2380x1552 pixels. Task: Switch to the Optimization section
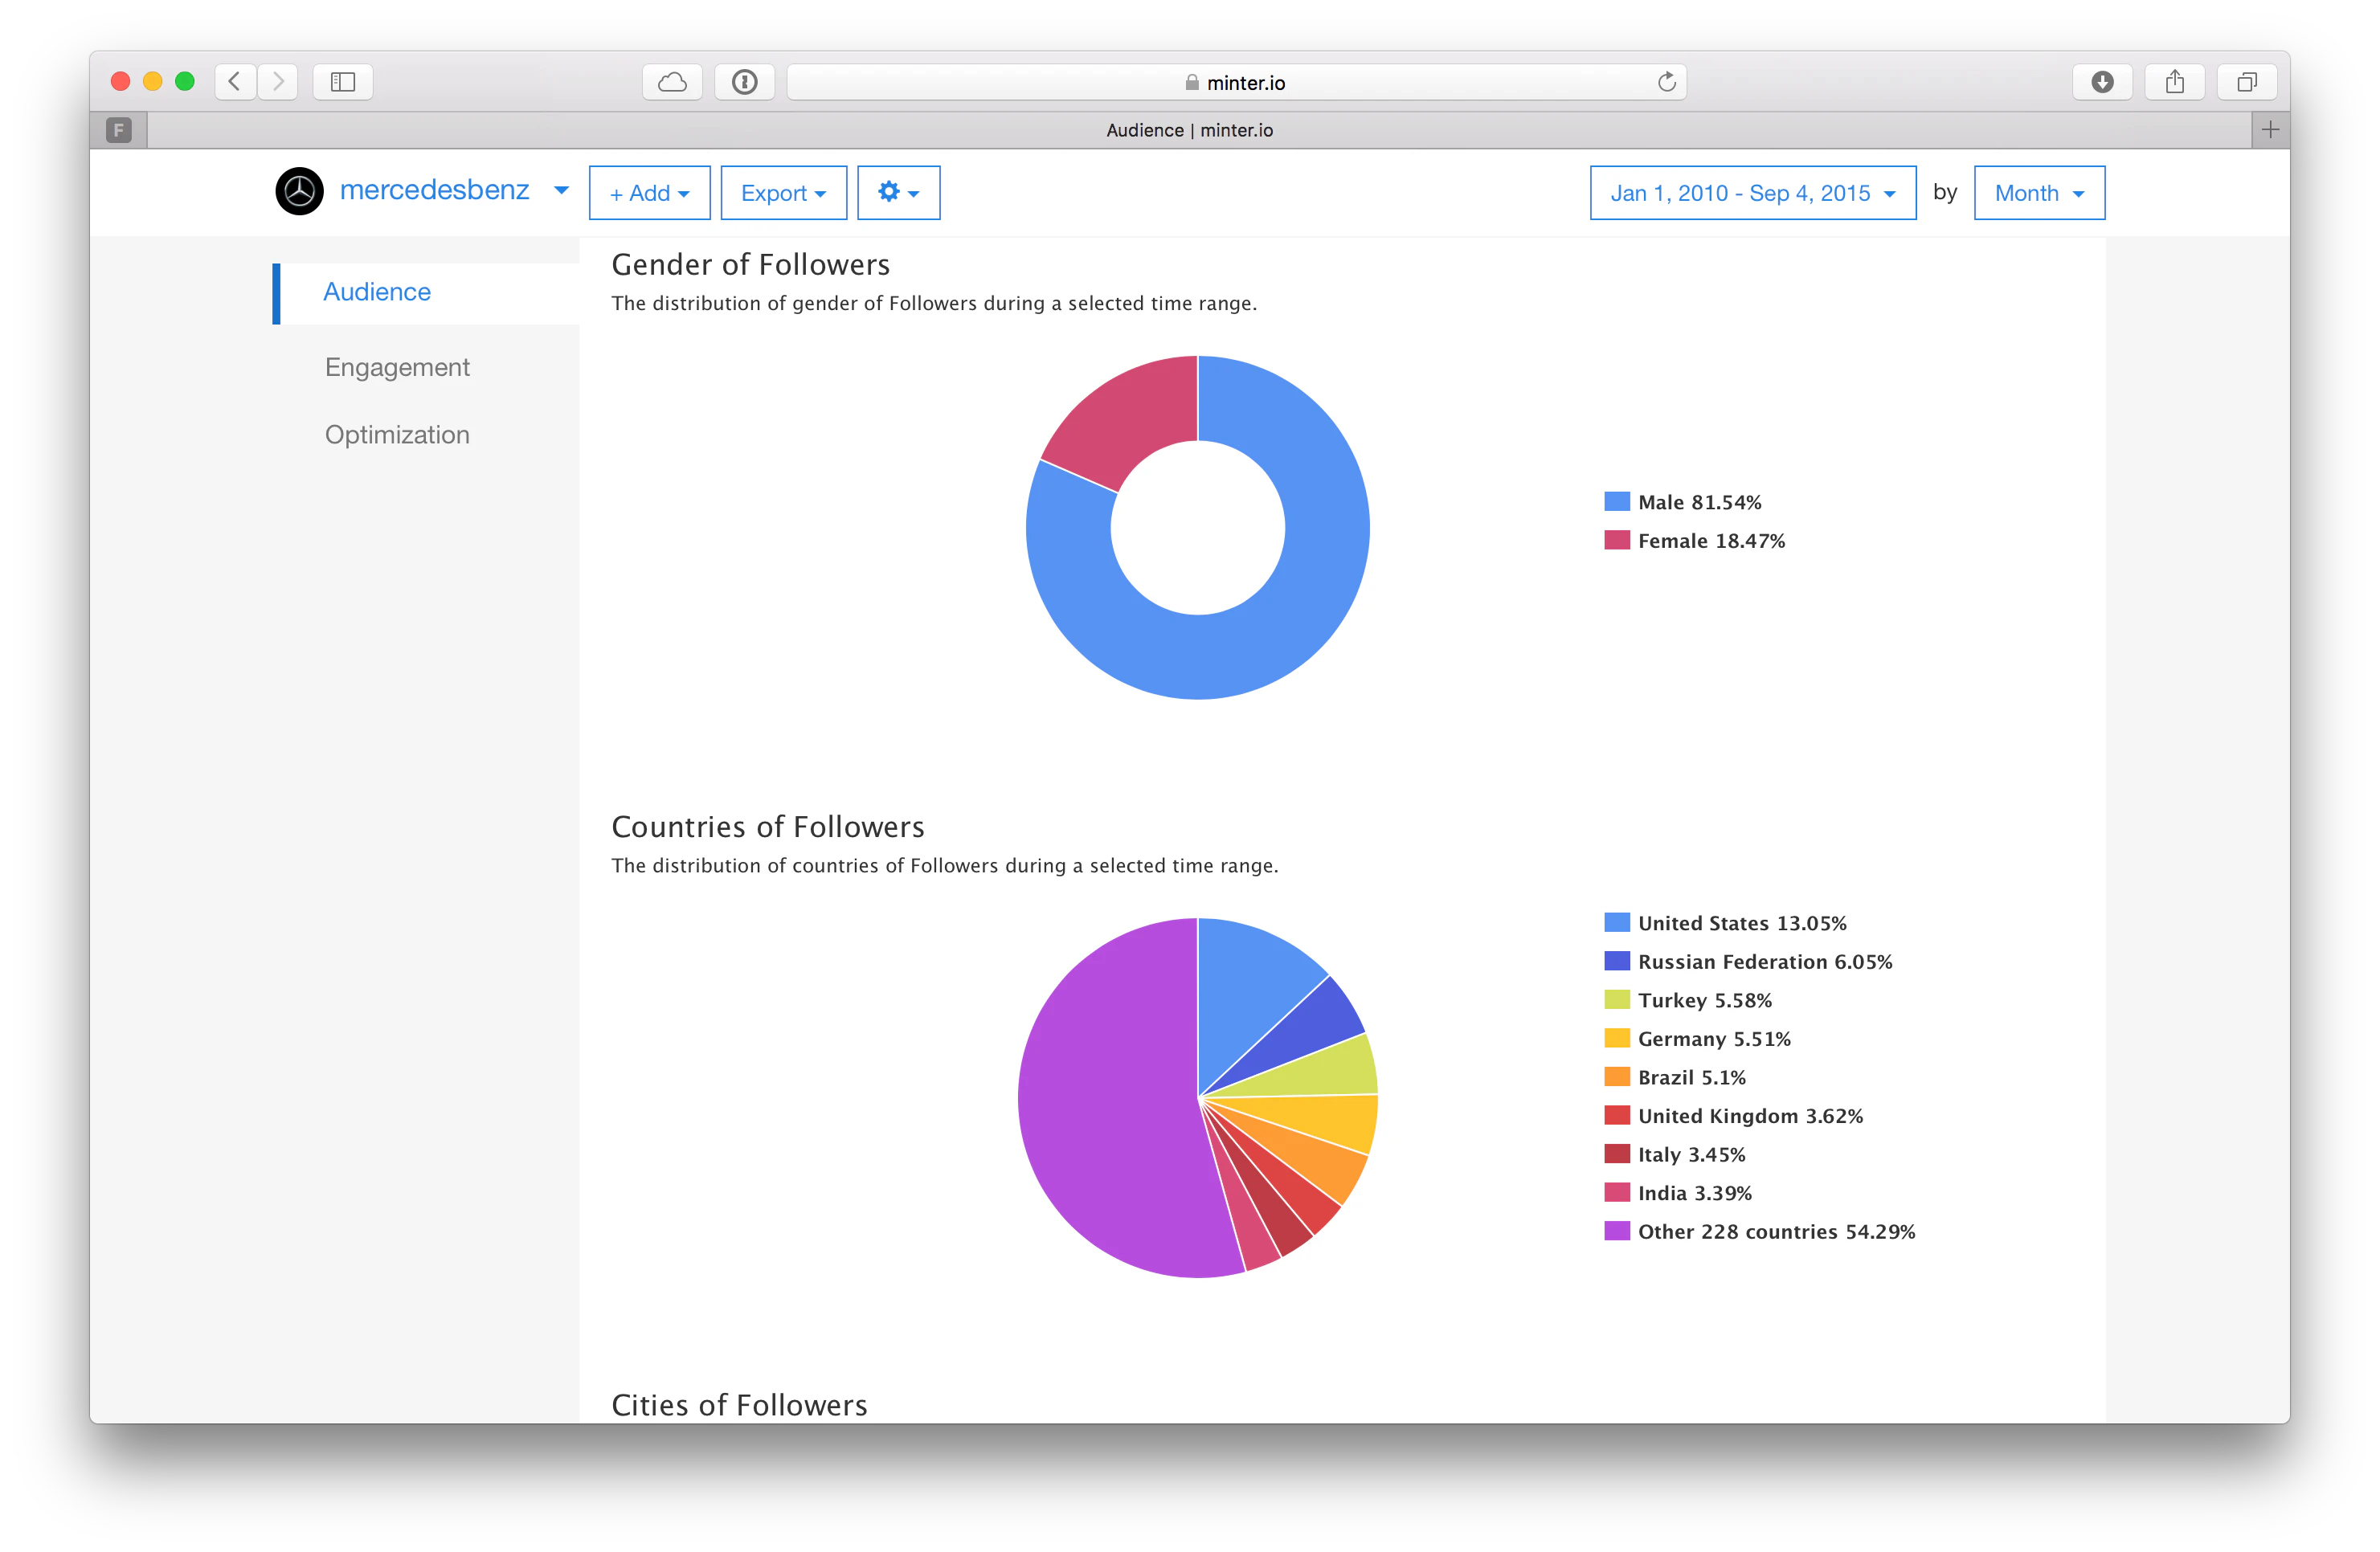pos(397,435)
